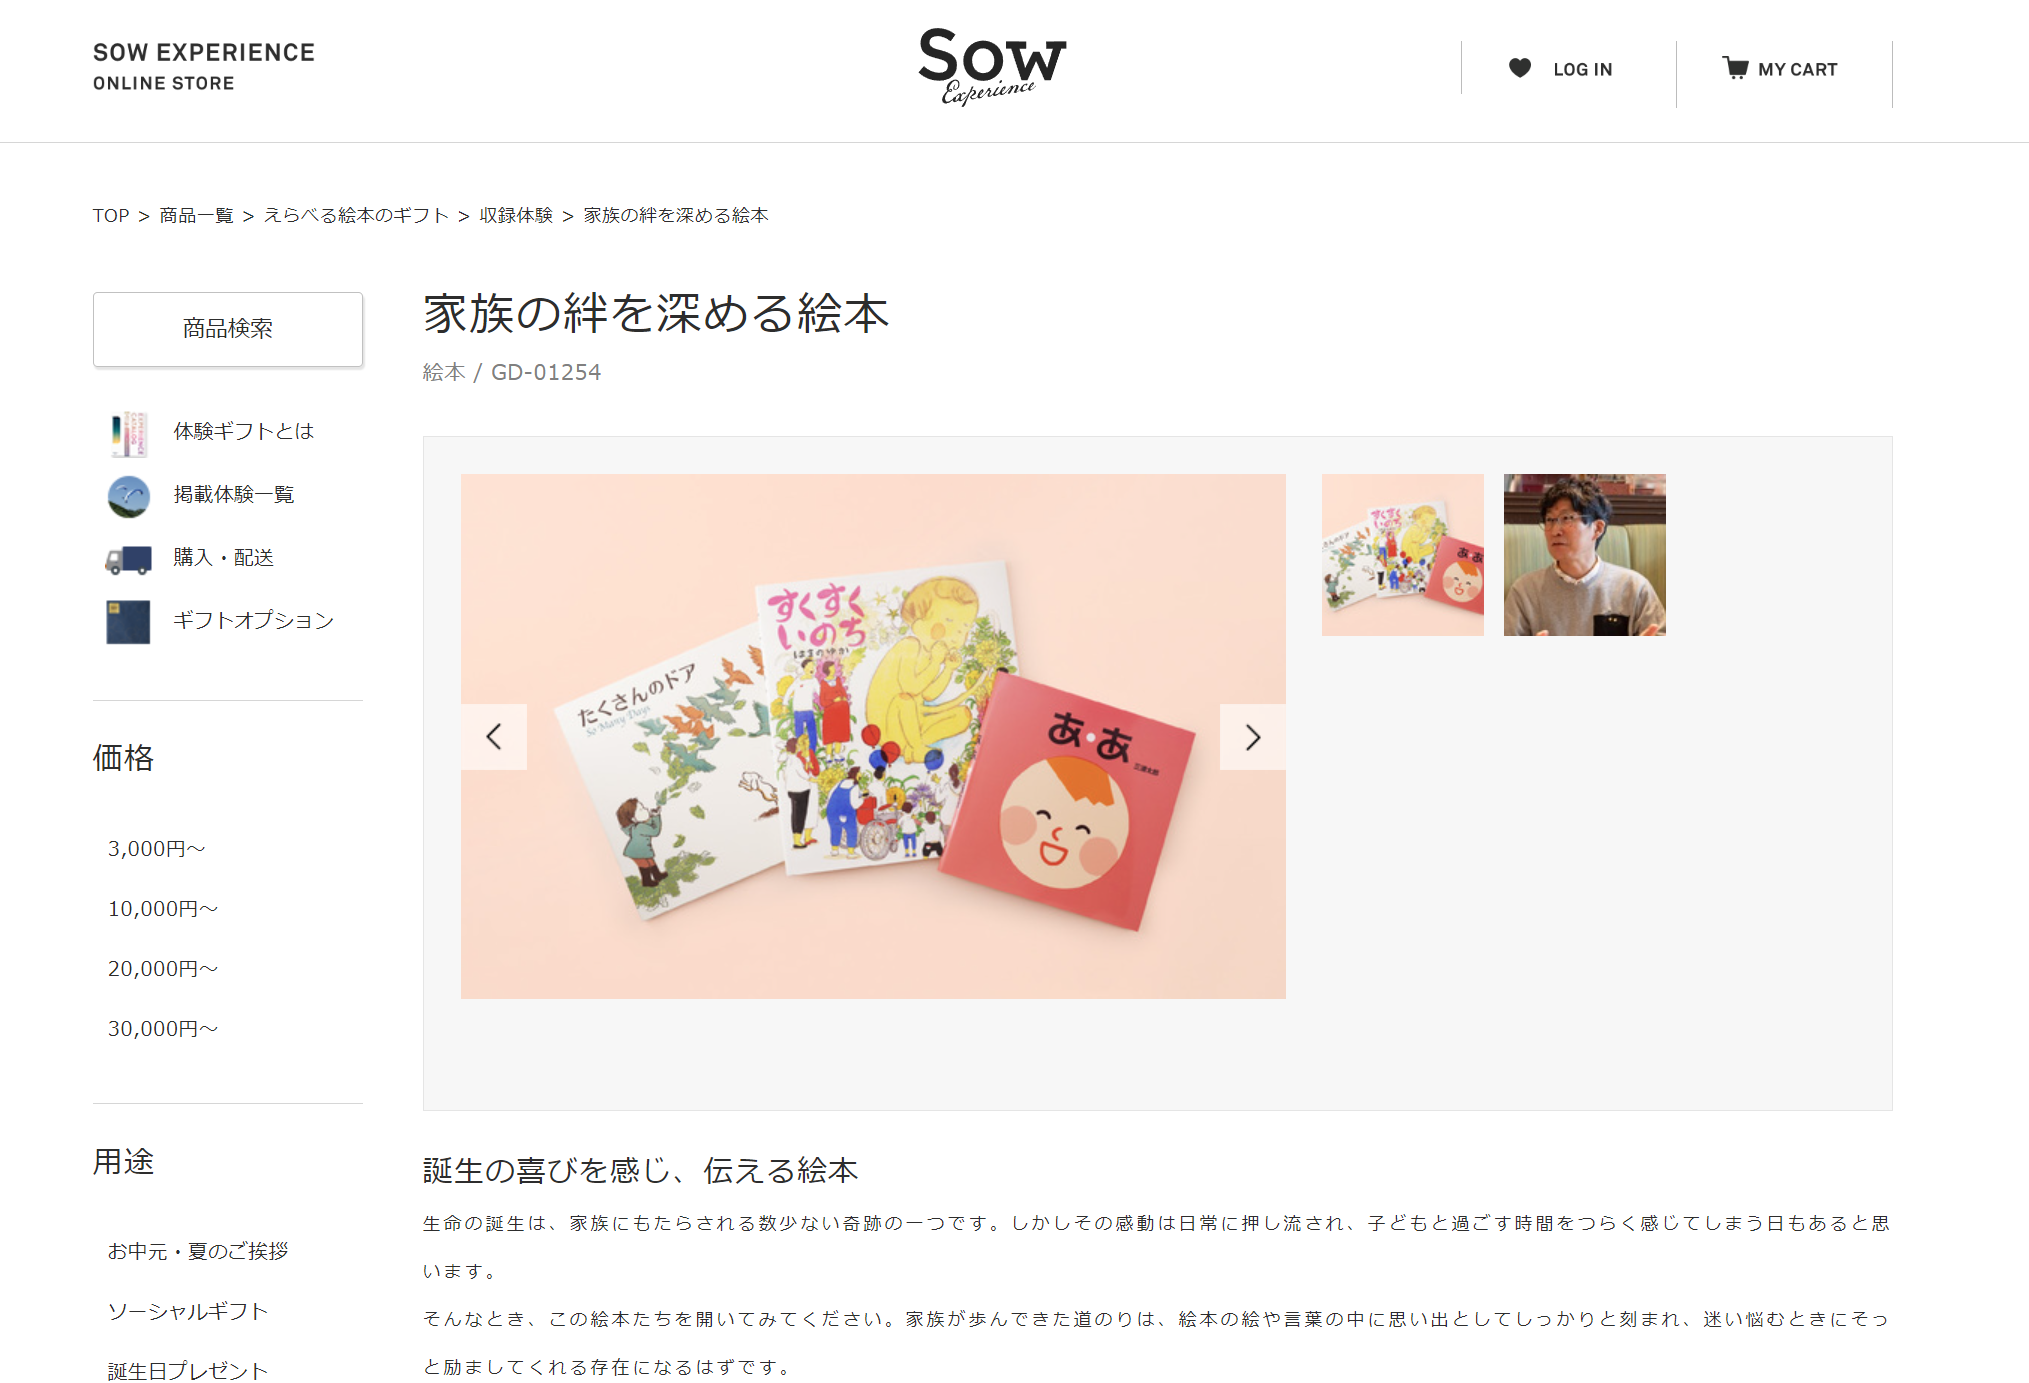Click the paraglider round icon

(x=128, y=496)
